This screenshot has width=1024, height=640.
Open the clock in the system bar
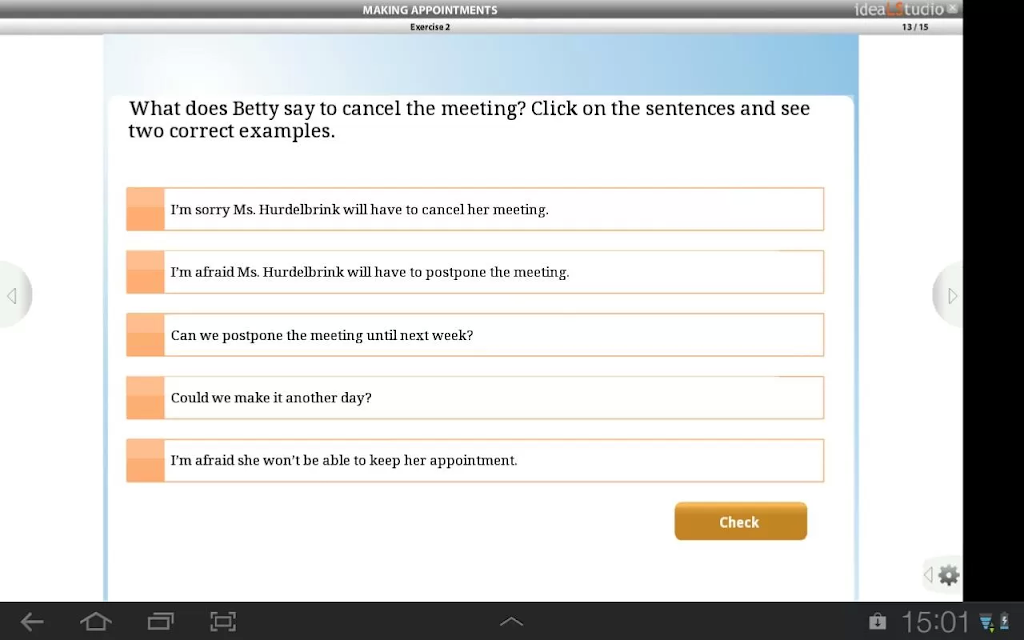click(935, 622)
